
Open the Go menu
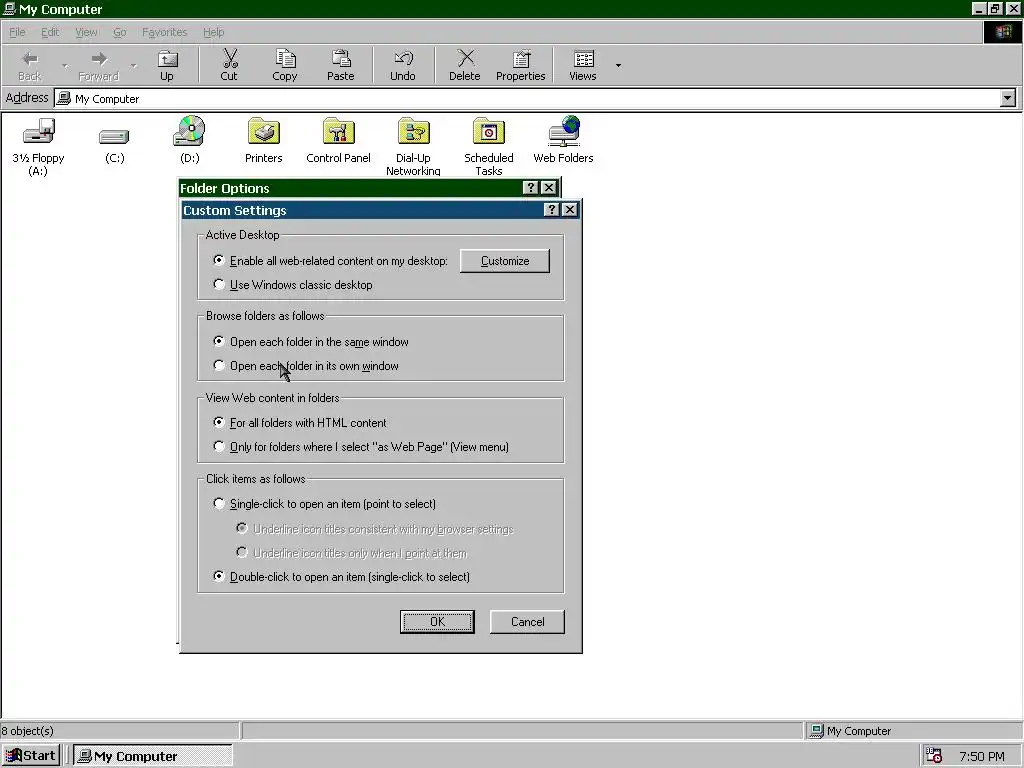click(120, 32)
